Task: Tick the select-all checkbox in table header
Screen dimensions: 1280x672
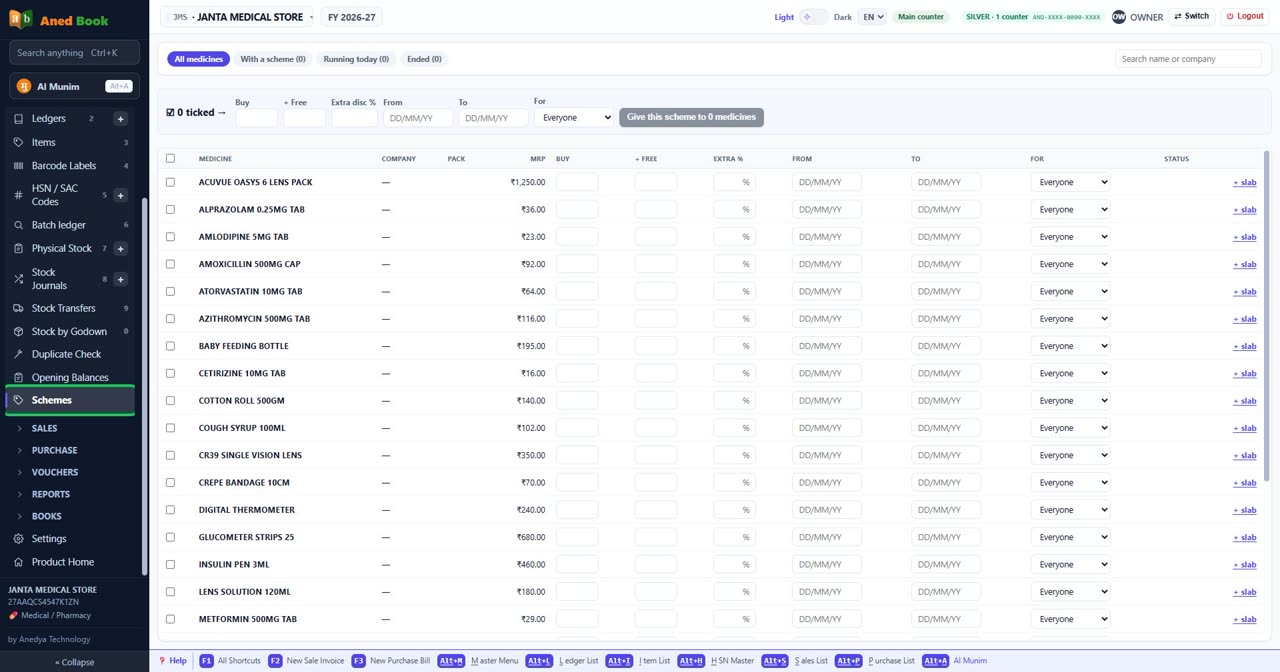Action: coord(170,159)
